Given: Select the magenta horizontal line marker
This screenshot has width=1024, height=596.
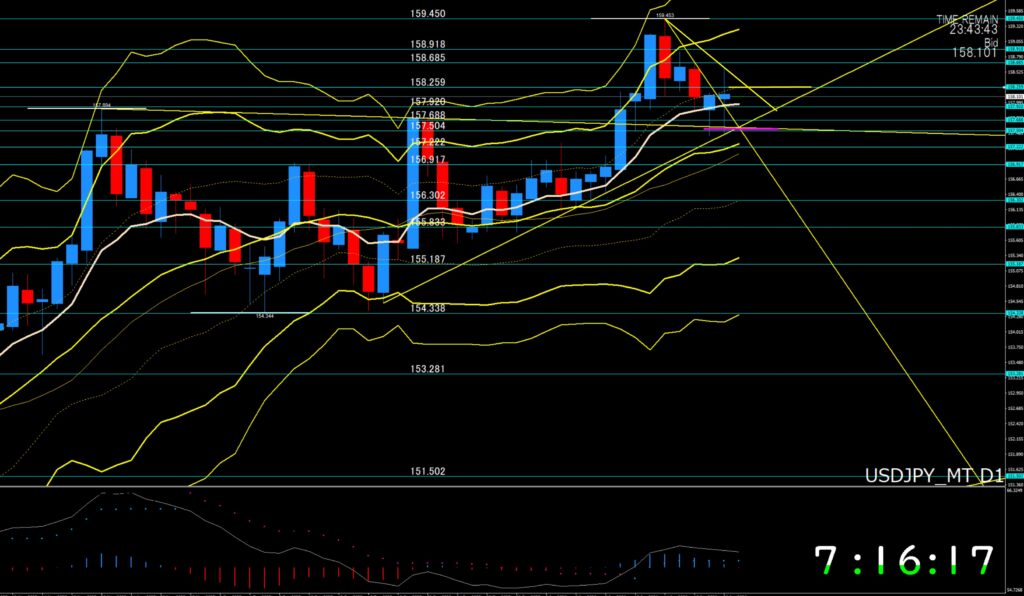Looking at the screenshot, I should (x=740, y=129).
